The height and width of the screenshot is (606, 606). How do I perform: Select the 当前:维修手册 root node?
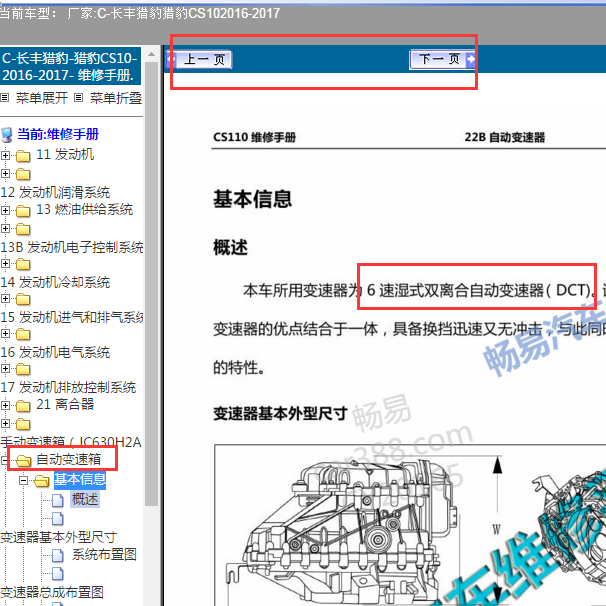click(x=58, y=134)
